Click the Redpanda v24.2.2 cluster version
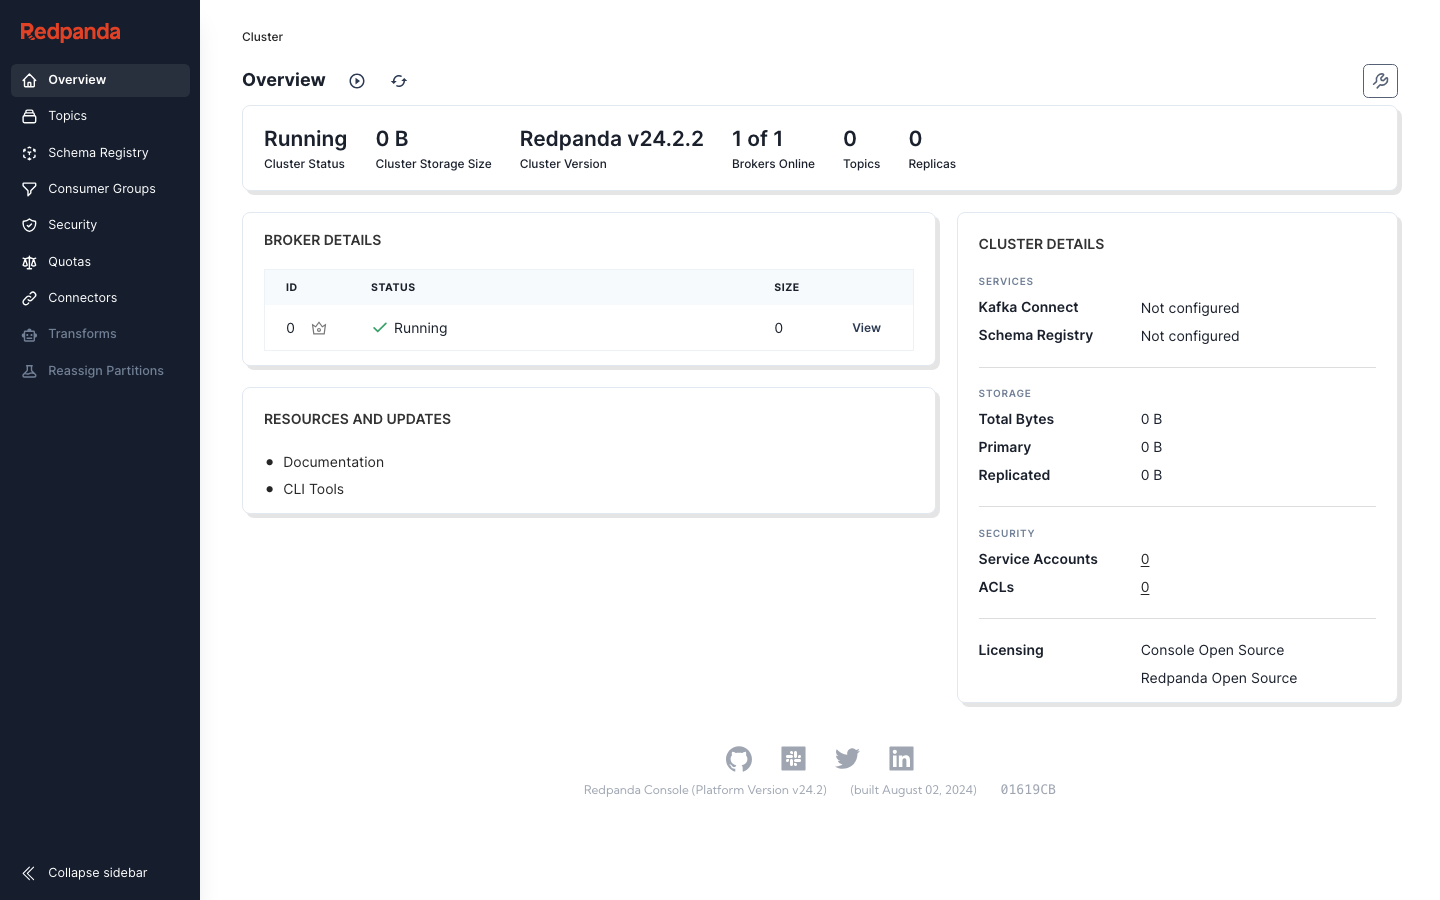The width and height of the screenshot is (1440, 900). click(611, 139)
